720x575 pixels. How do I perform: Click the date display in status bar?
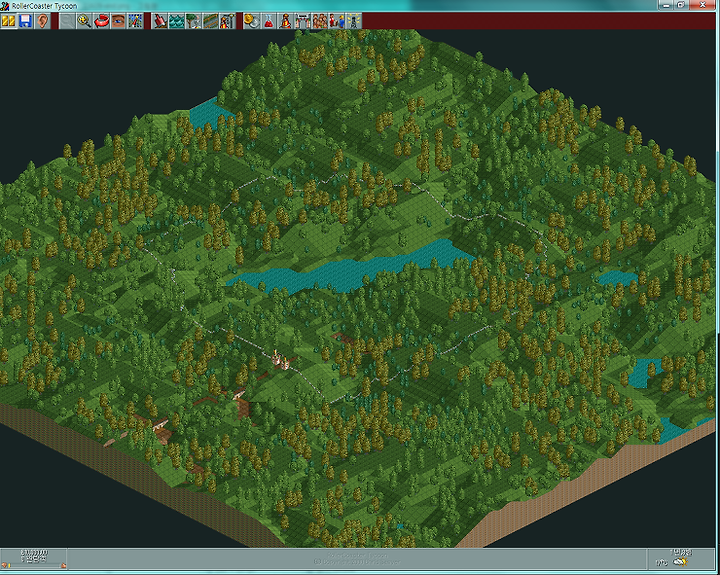tap(681, 552)
